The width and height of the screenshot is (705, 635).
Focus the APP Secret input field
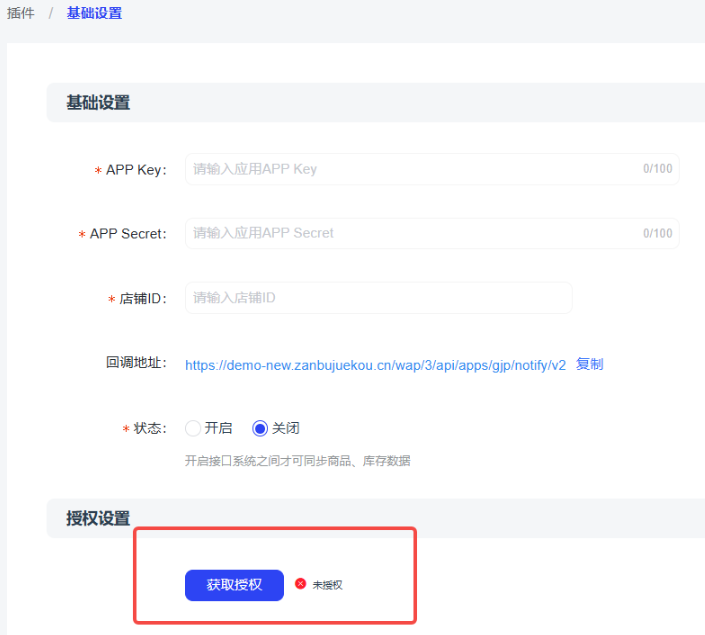[410, 233]
